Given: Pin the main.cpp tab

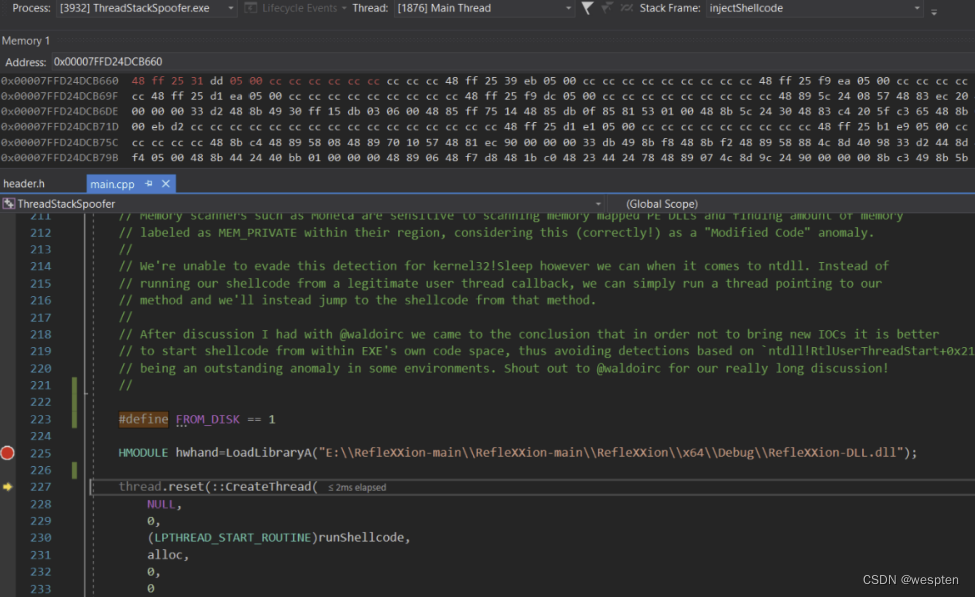Looking at the screenshot, I should click(x=148, y=184).
